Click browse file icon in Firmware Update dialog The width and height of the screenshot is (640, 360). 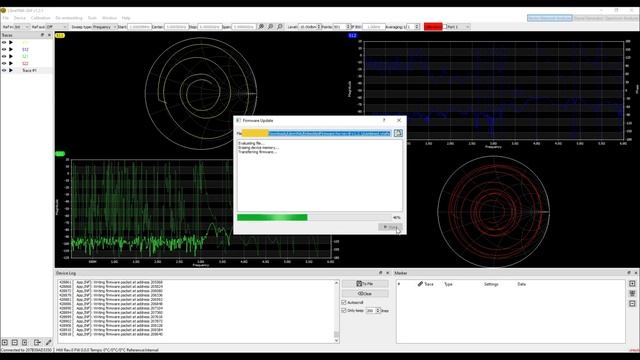[x=398, y=133]
